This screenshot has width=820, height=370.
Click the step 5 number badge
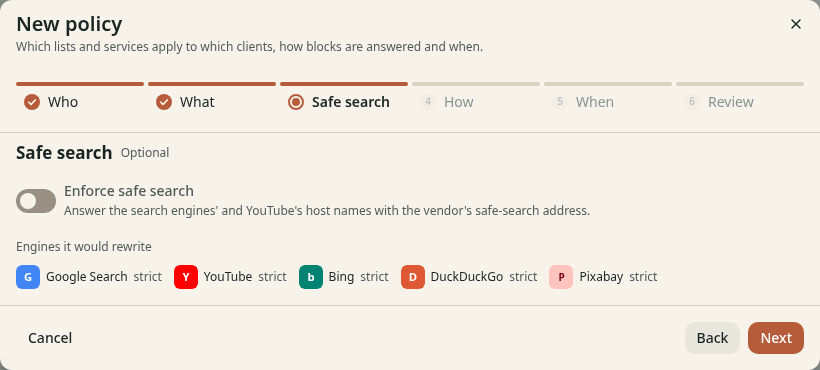560,102
